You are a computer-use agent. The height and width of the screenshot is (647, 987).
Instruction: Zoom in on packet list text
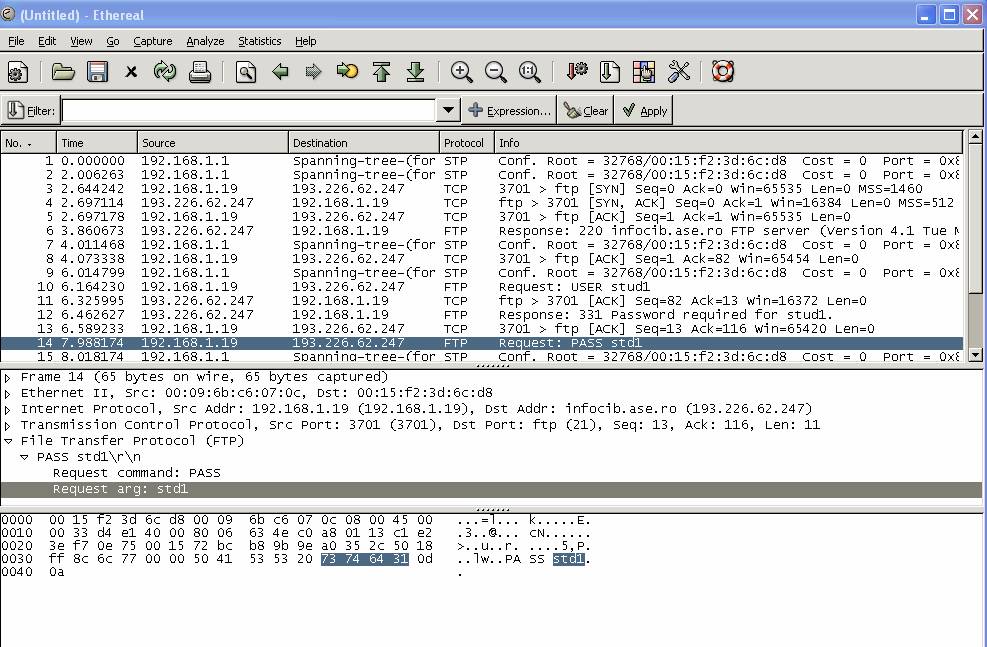461,72
